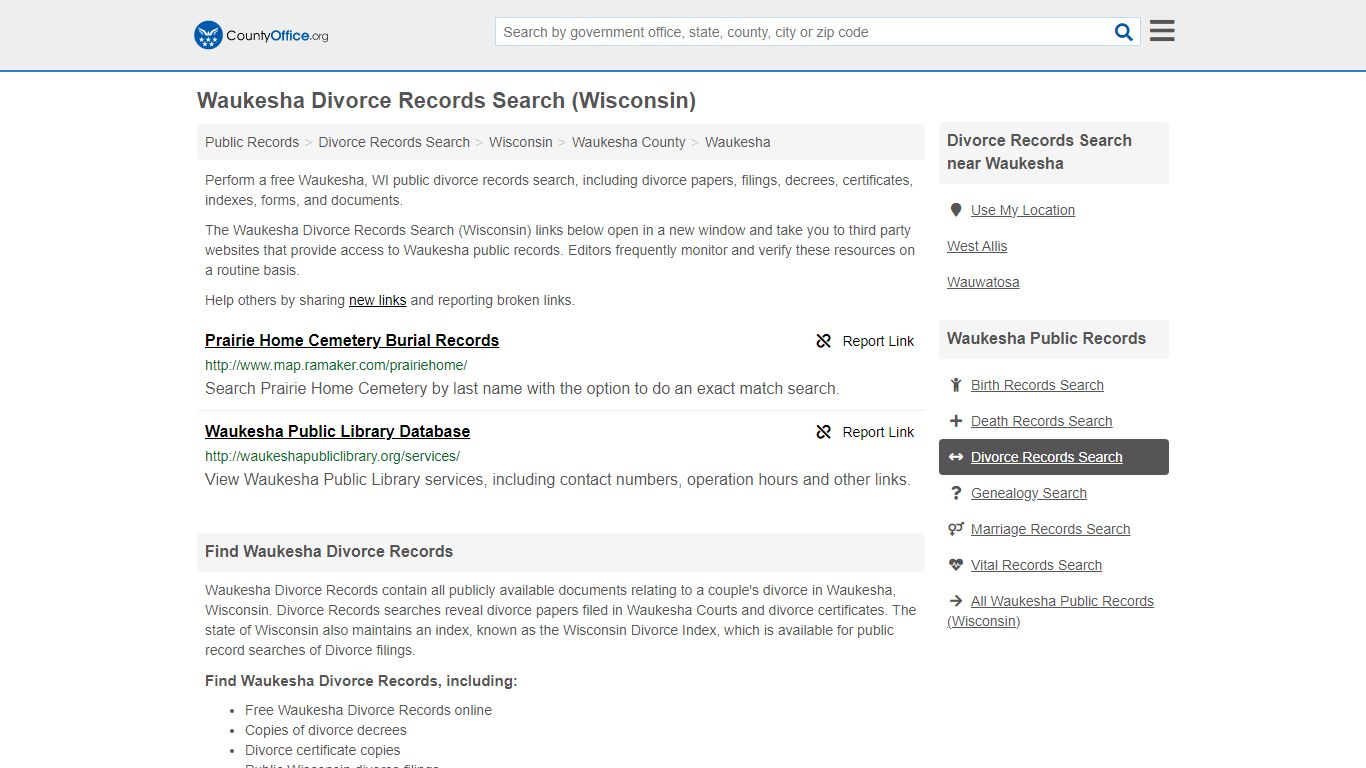Click the broken-link icon for Waukesha Public Library
The width and height of the screenshot is (1366, 768).
824,432
